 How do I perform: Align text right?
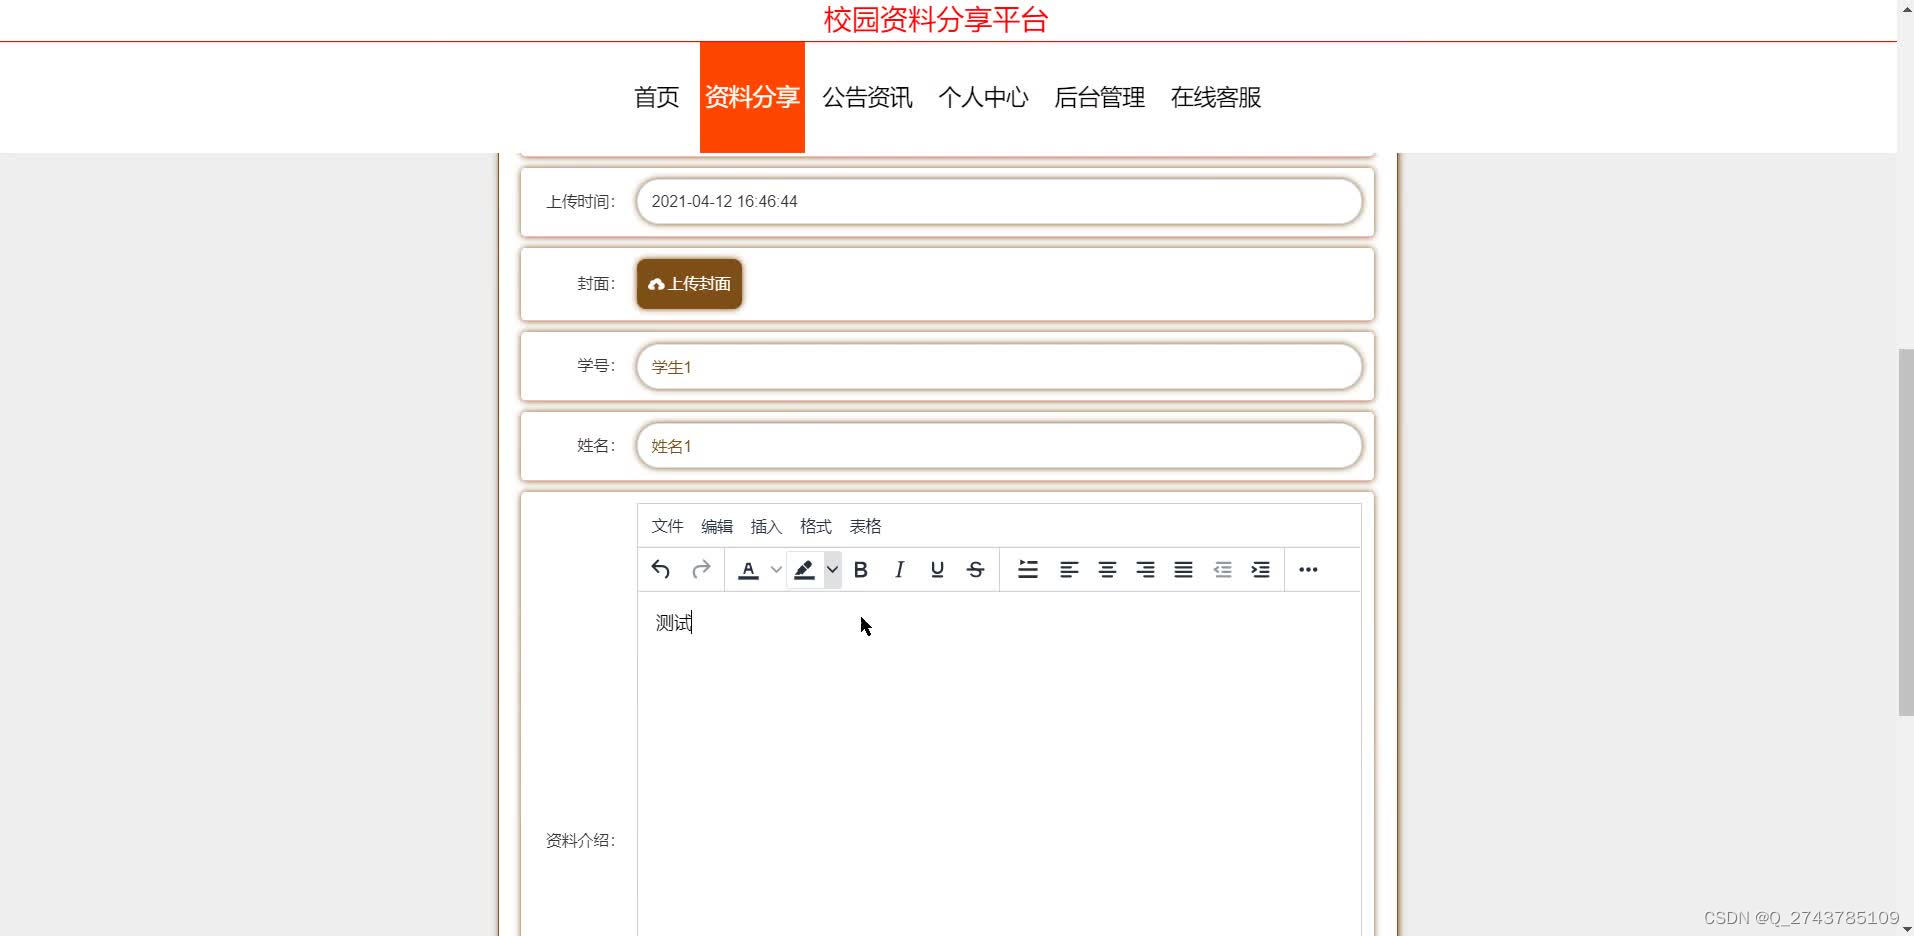(x=1146, y=570)
